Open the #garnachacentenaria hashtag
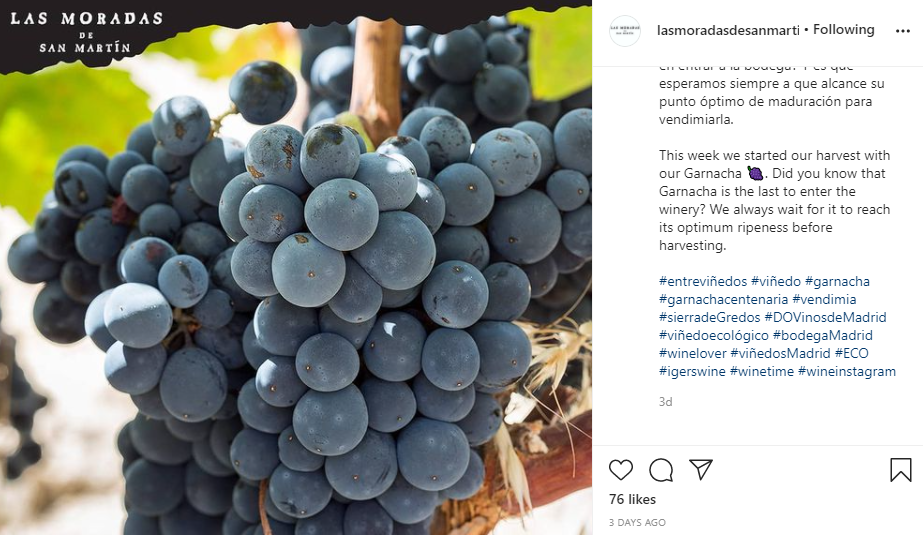This screenshot has width=923, height=535. pos(722,299)
